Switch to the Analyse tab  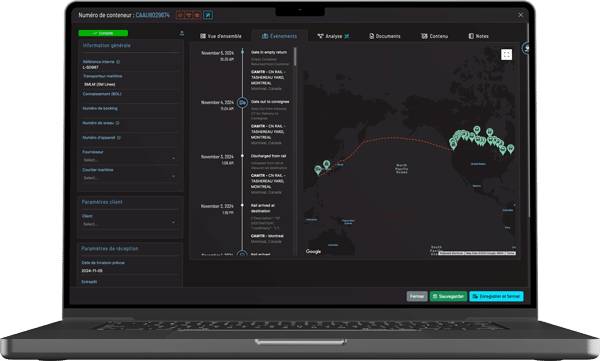pyautogui.click(x=333, y=36)
